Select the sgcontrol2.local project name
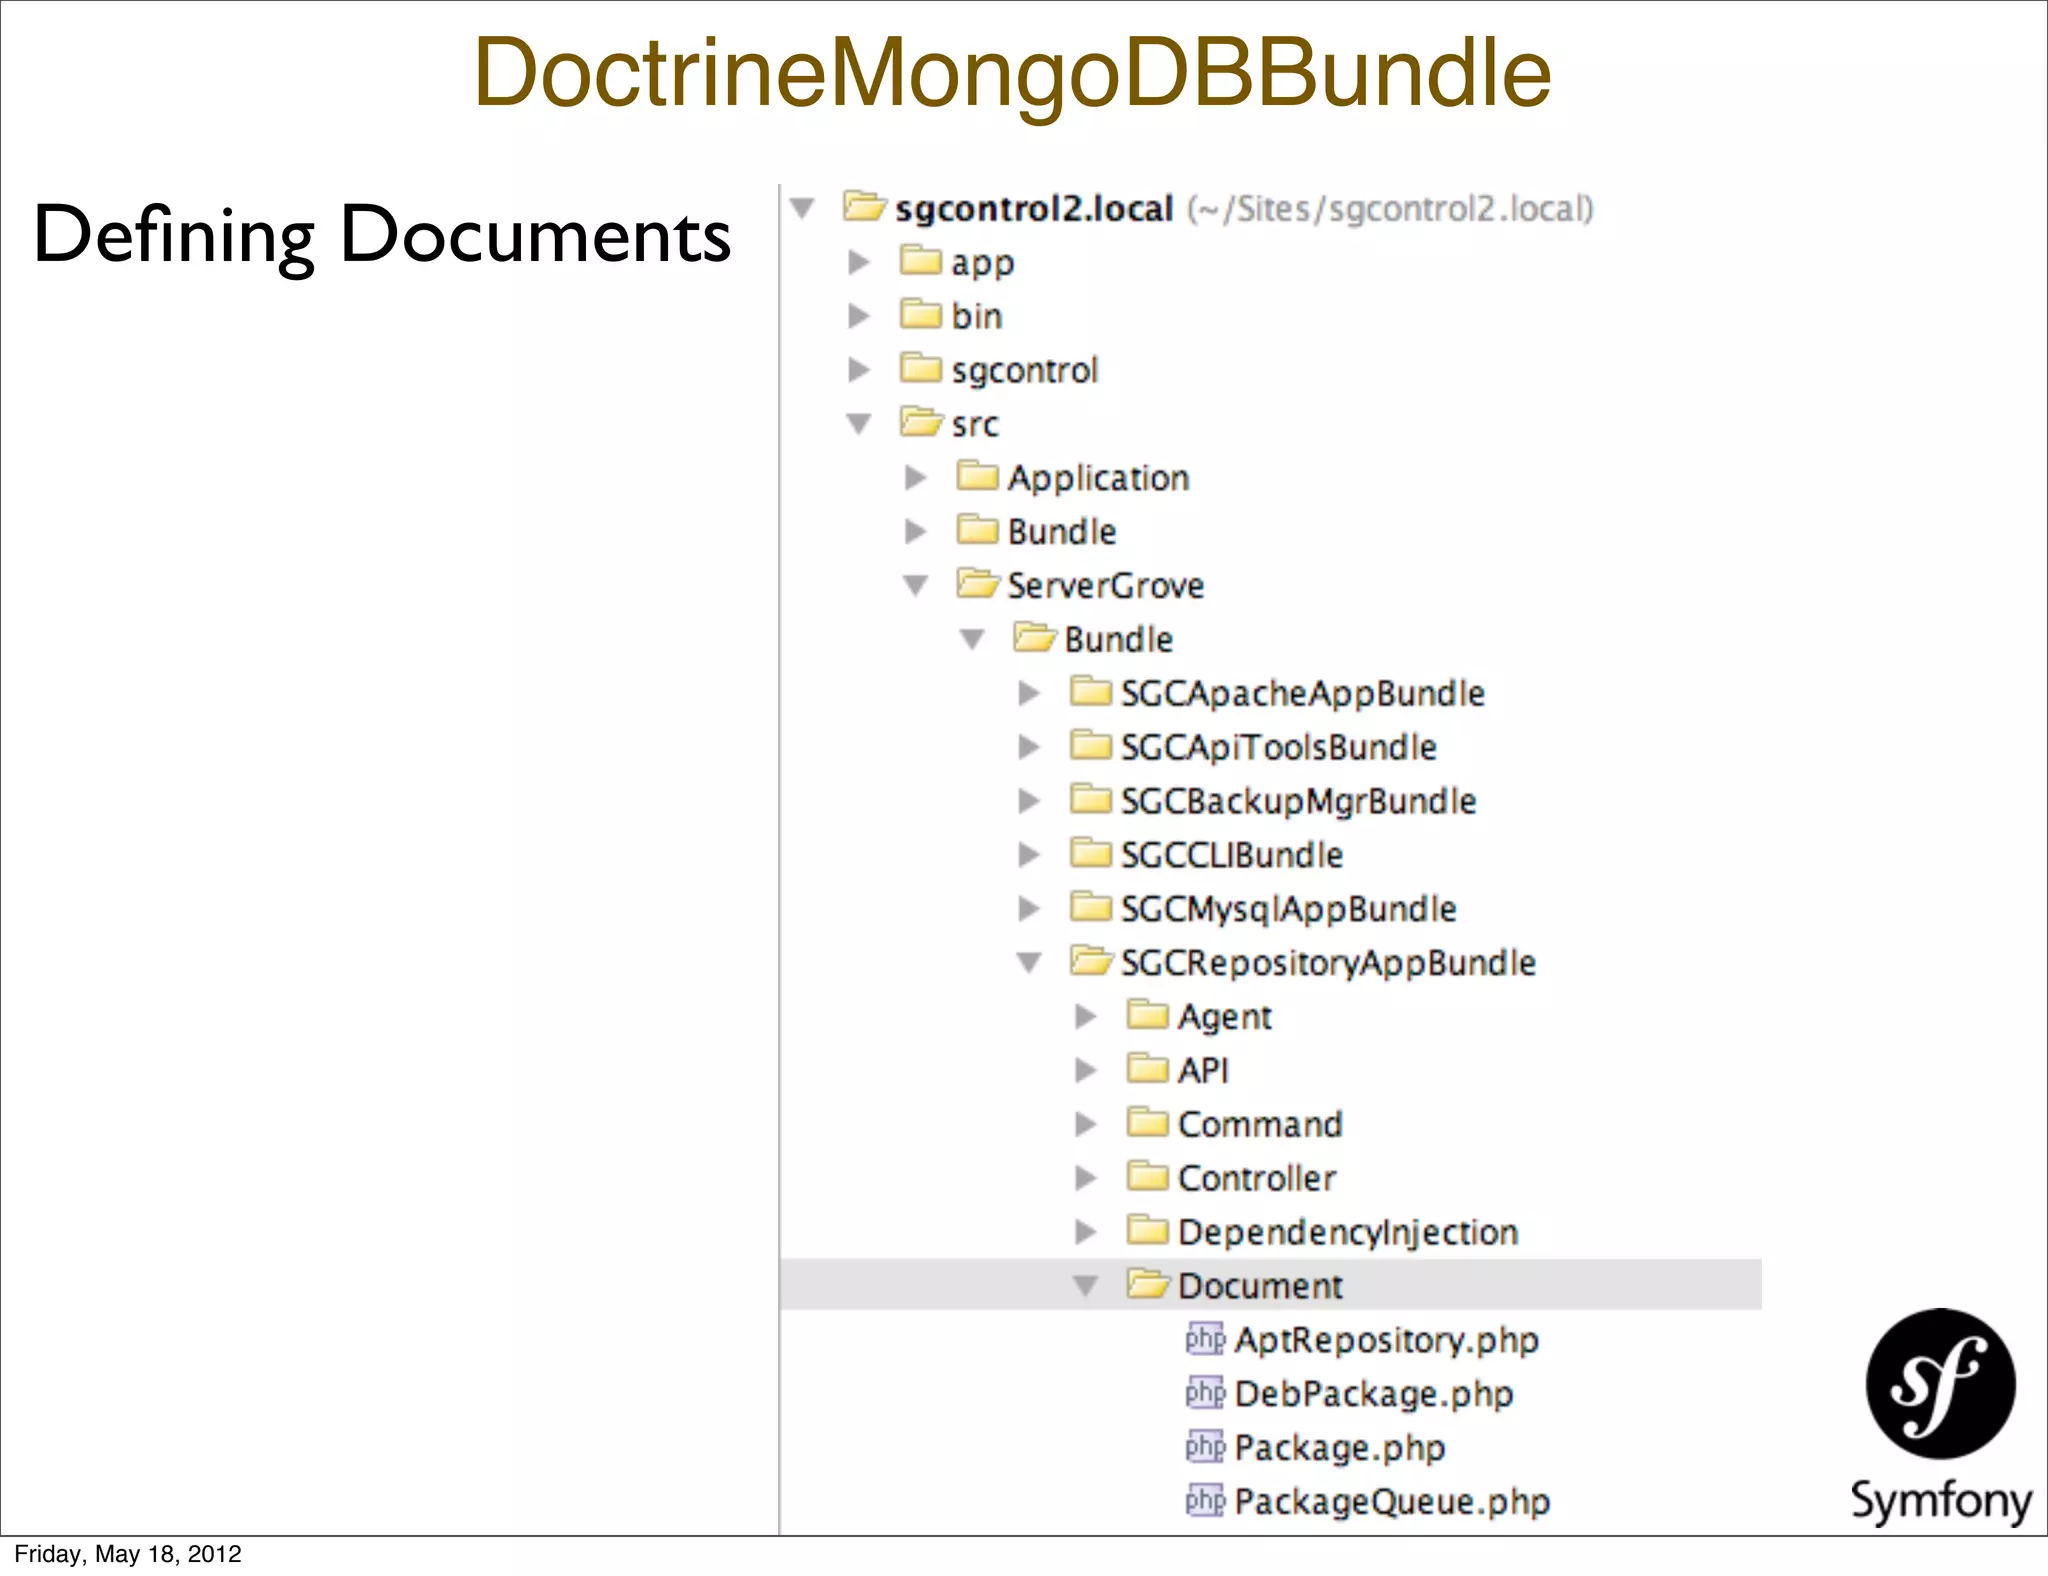 pos(1034,209)
